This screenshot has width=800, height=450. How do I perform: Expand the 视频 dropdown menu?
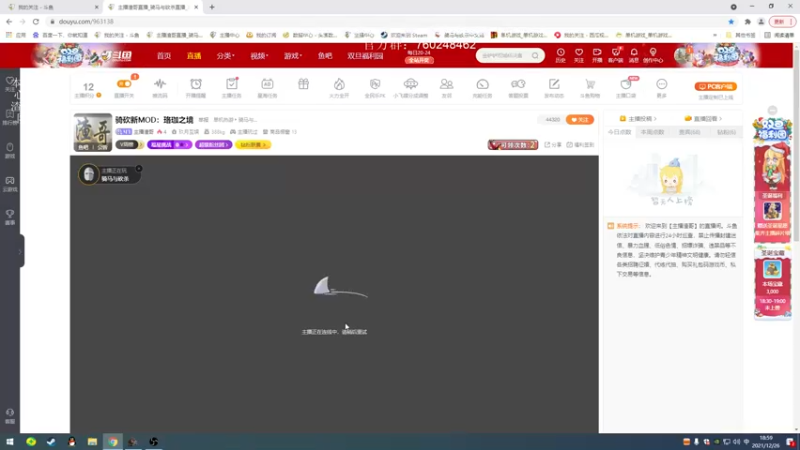[259, 56]
